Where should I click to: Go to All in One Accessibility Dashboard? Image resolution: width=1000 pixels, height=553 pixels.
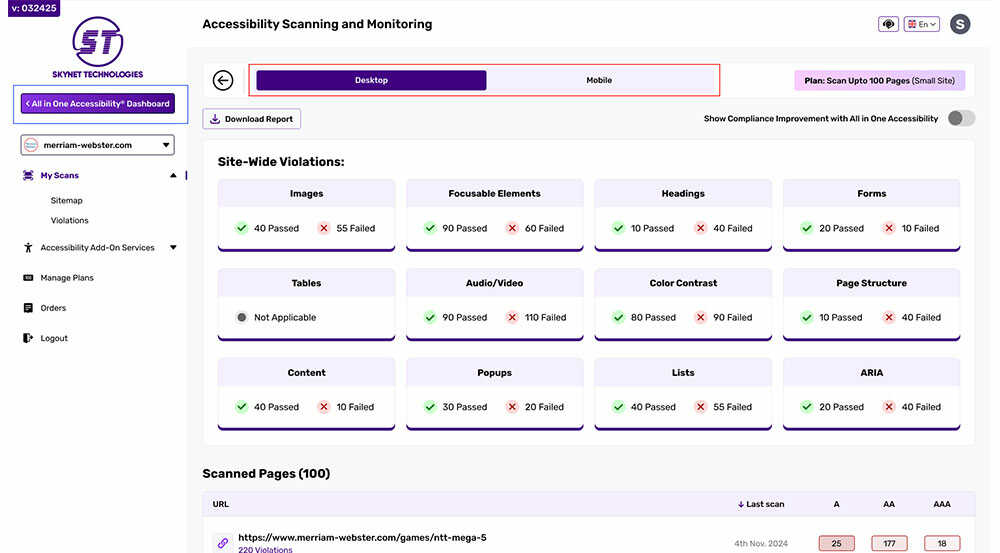coord(98,103)
